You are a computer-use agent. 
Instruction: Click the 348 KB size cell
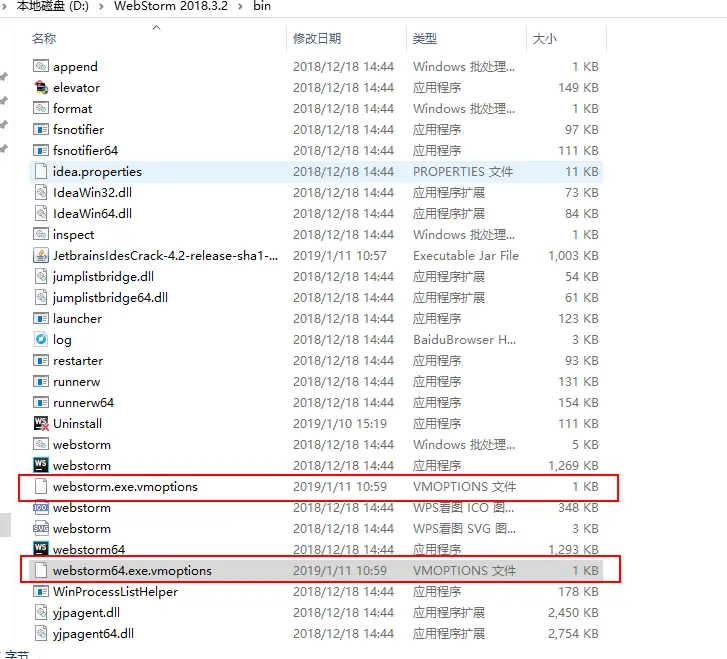point(578,507)
